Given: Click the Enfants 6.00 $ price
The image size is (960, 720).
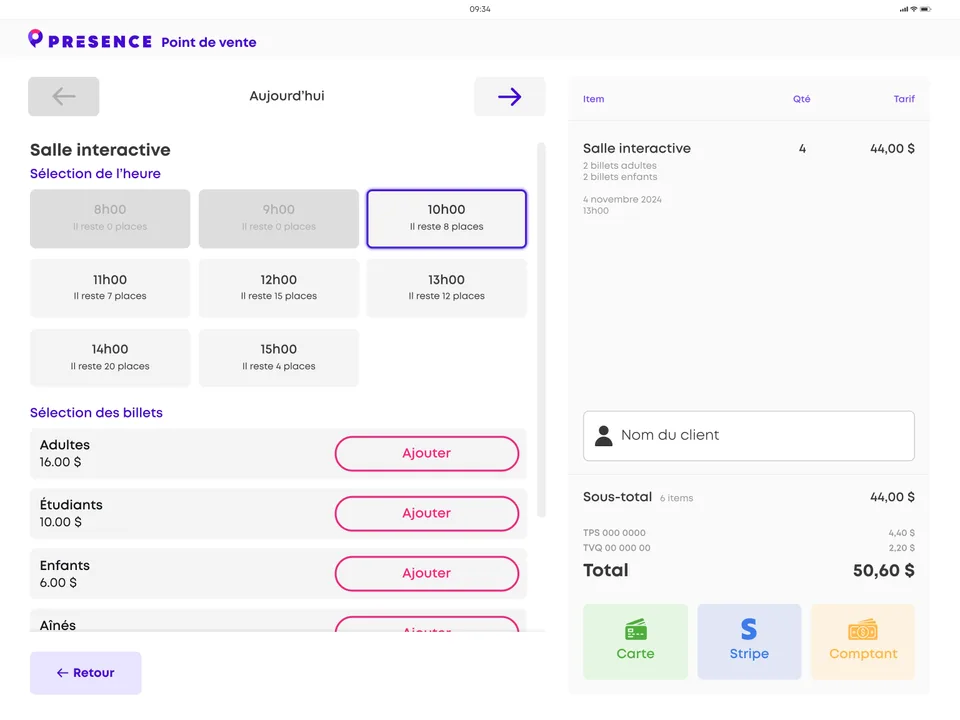Looking at the screenshot, I should click(58, 583).
